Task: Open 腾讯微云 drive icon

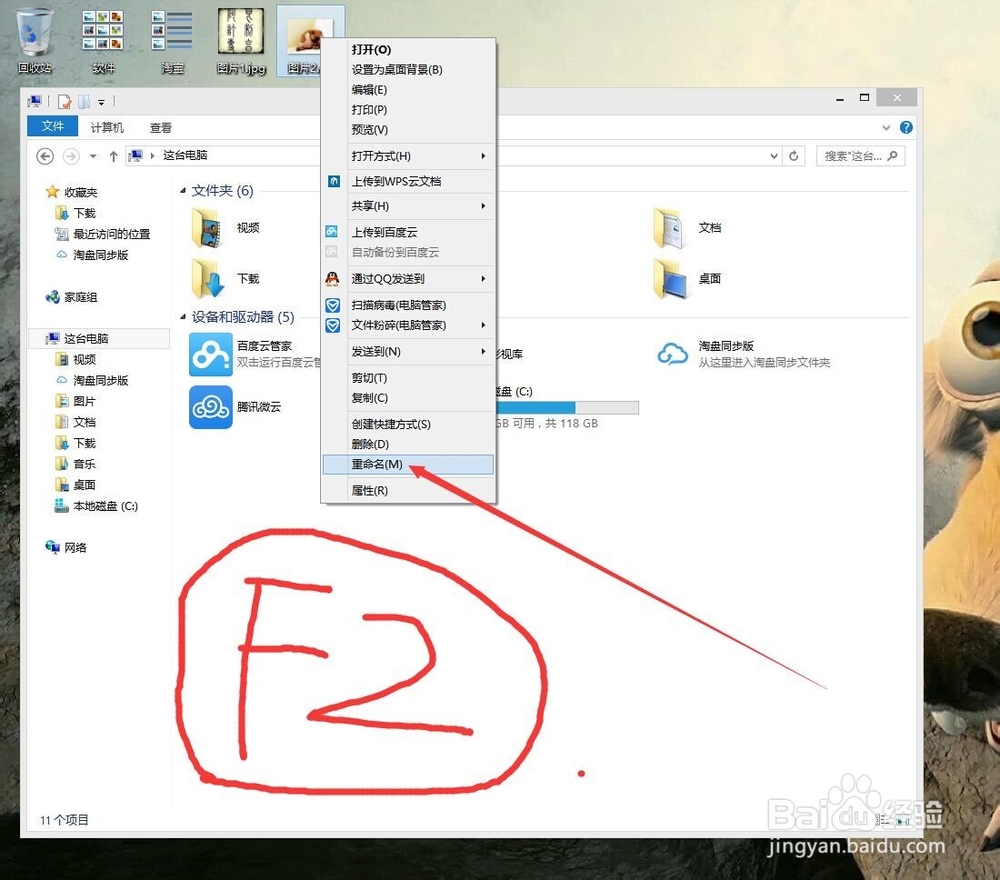Action: click(x=210, y=407)
